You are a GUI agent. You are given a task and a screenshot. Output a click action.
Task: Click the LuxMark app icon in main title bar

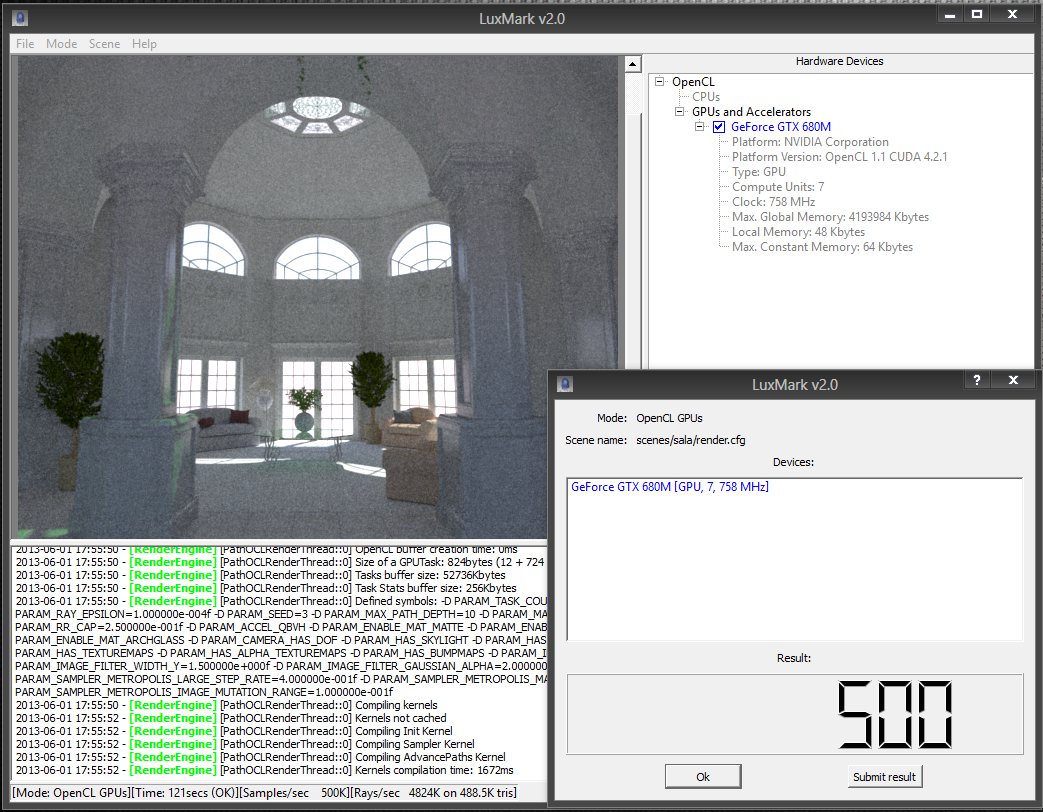pos(20,18)
